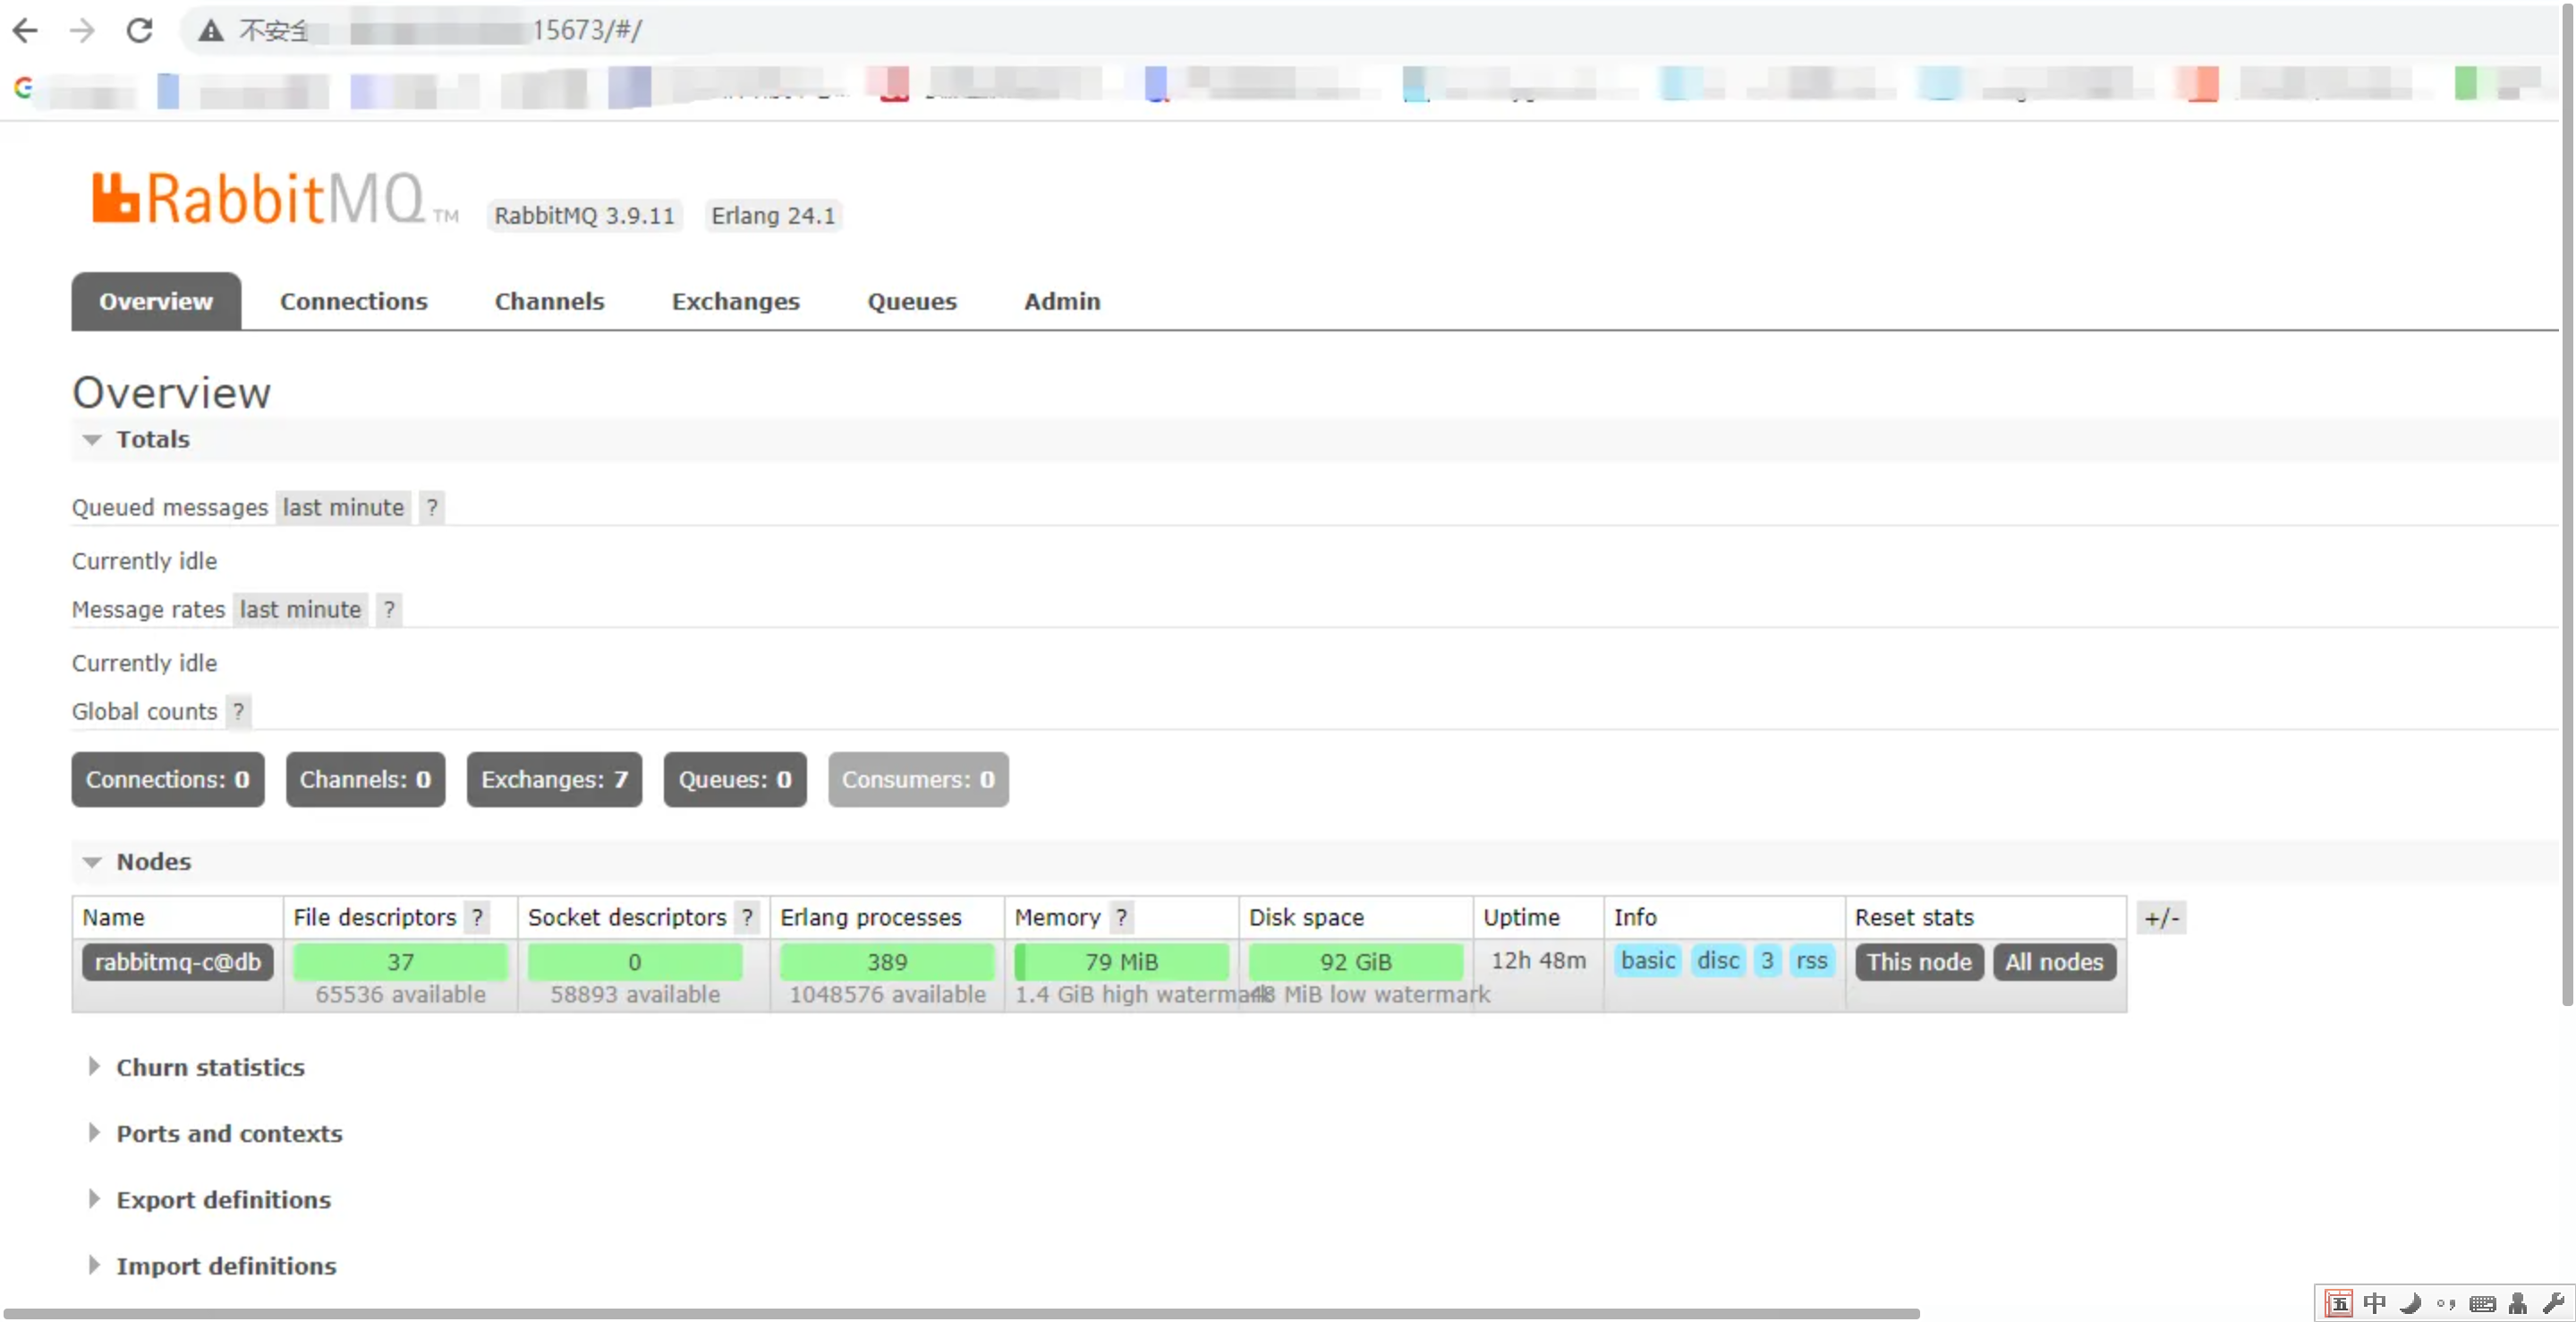Screen dimensions: 2576x1322
Task: Click the Memory column help icon
Action: [x=1122, y=917]
